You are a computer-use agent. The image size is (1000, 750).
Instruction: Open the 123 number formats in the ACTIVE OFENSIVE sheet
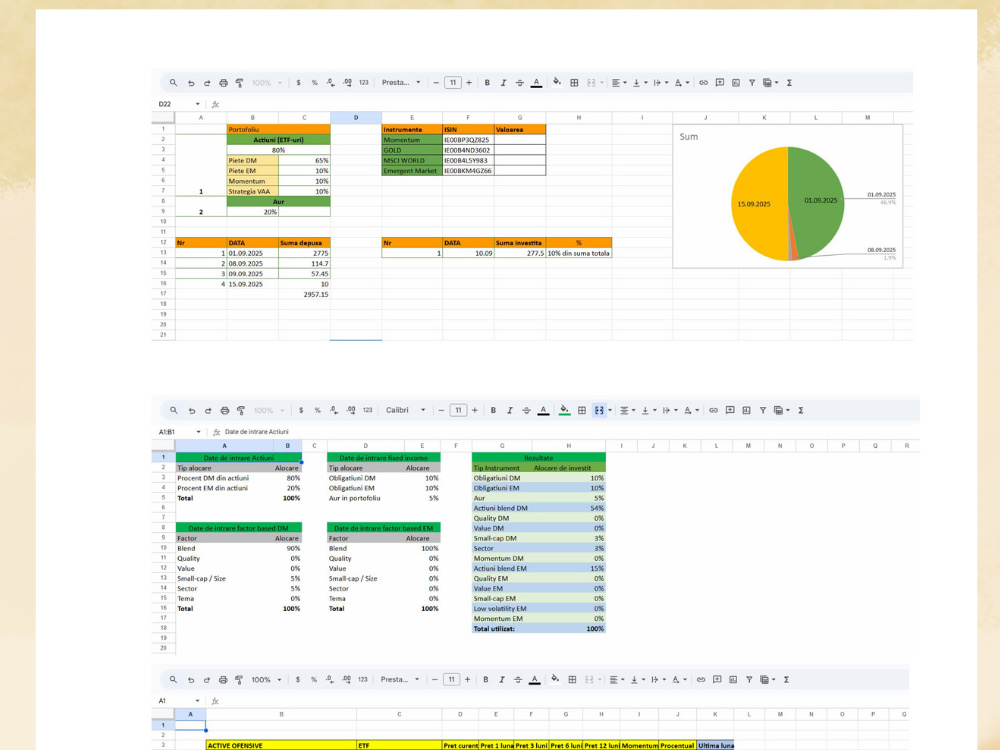pos(363,680)
